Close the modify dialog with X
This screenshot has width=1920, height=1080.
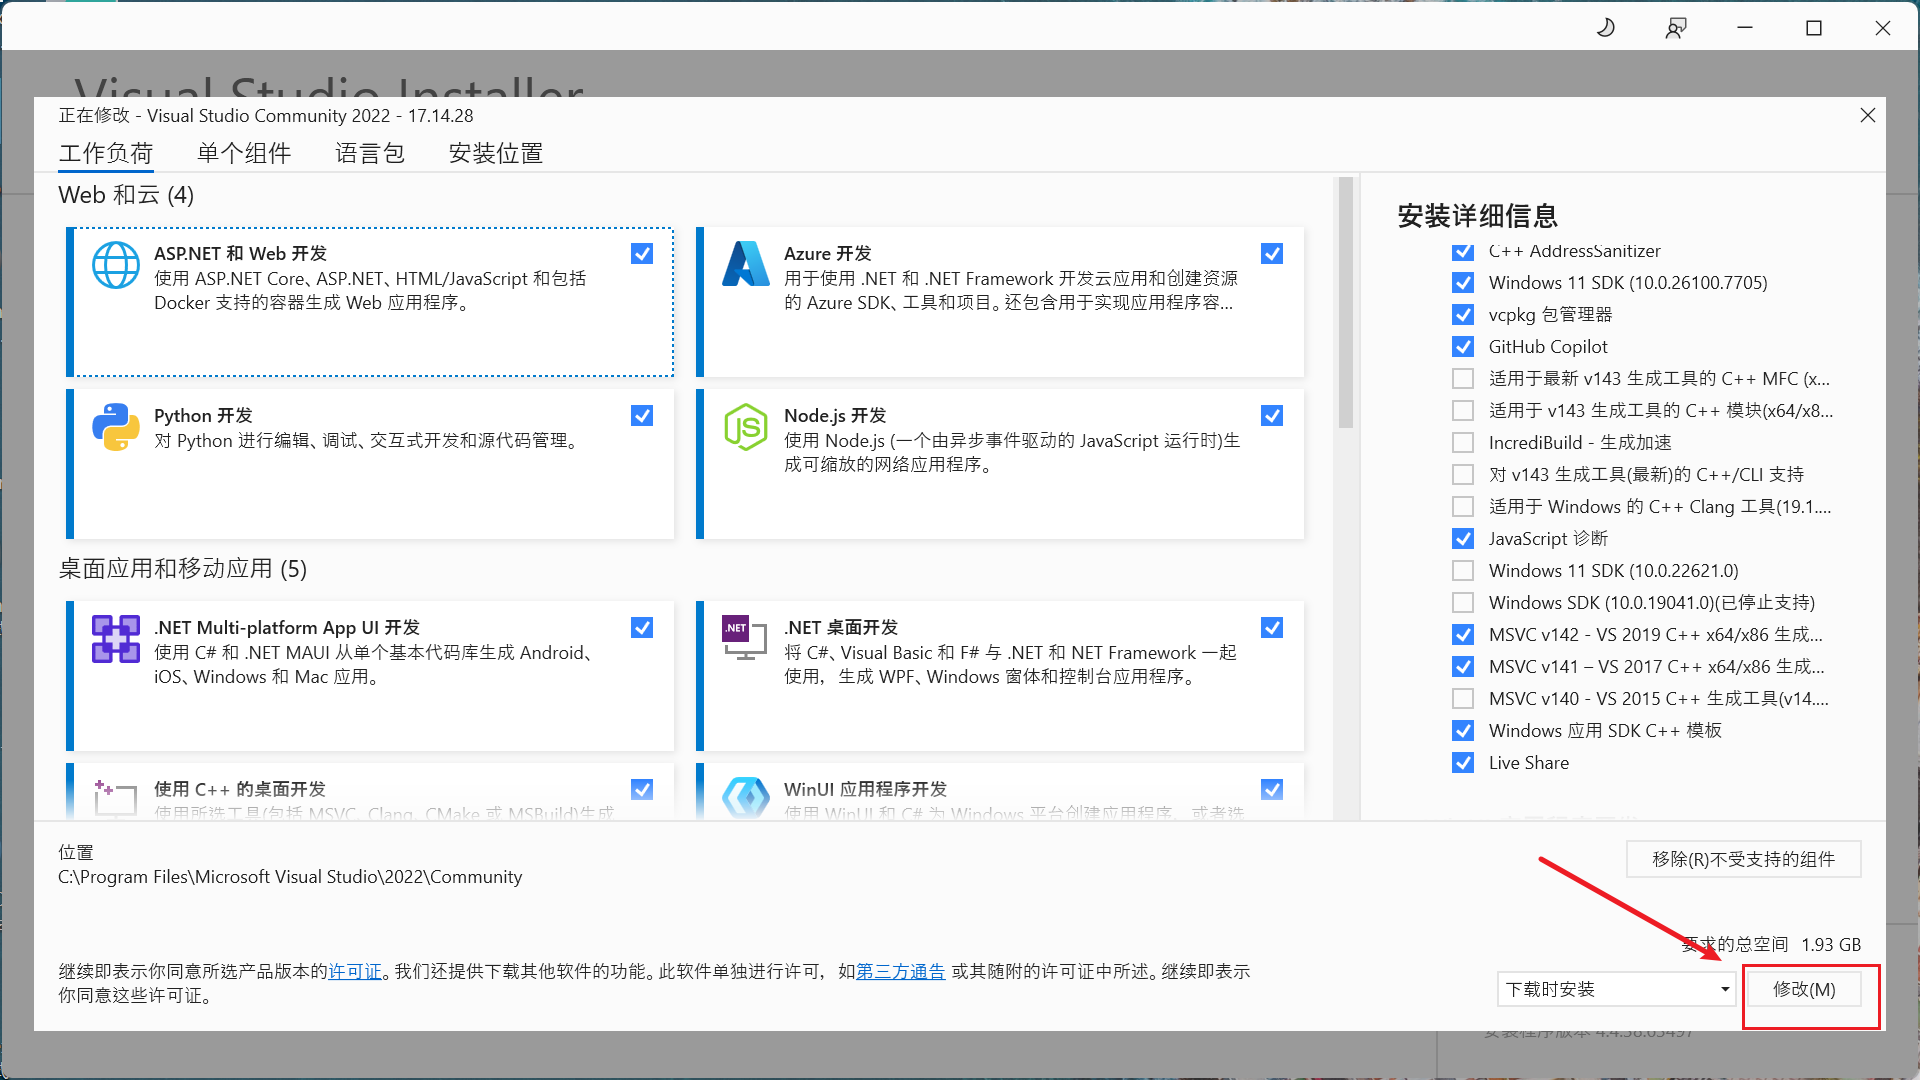(x=1867, y=115)
